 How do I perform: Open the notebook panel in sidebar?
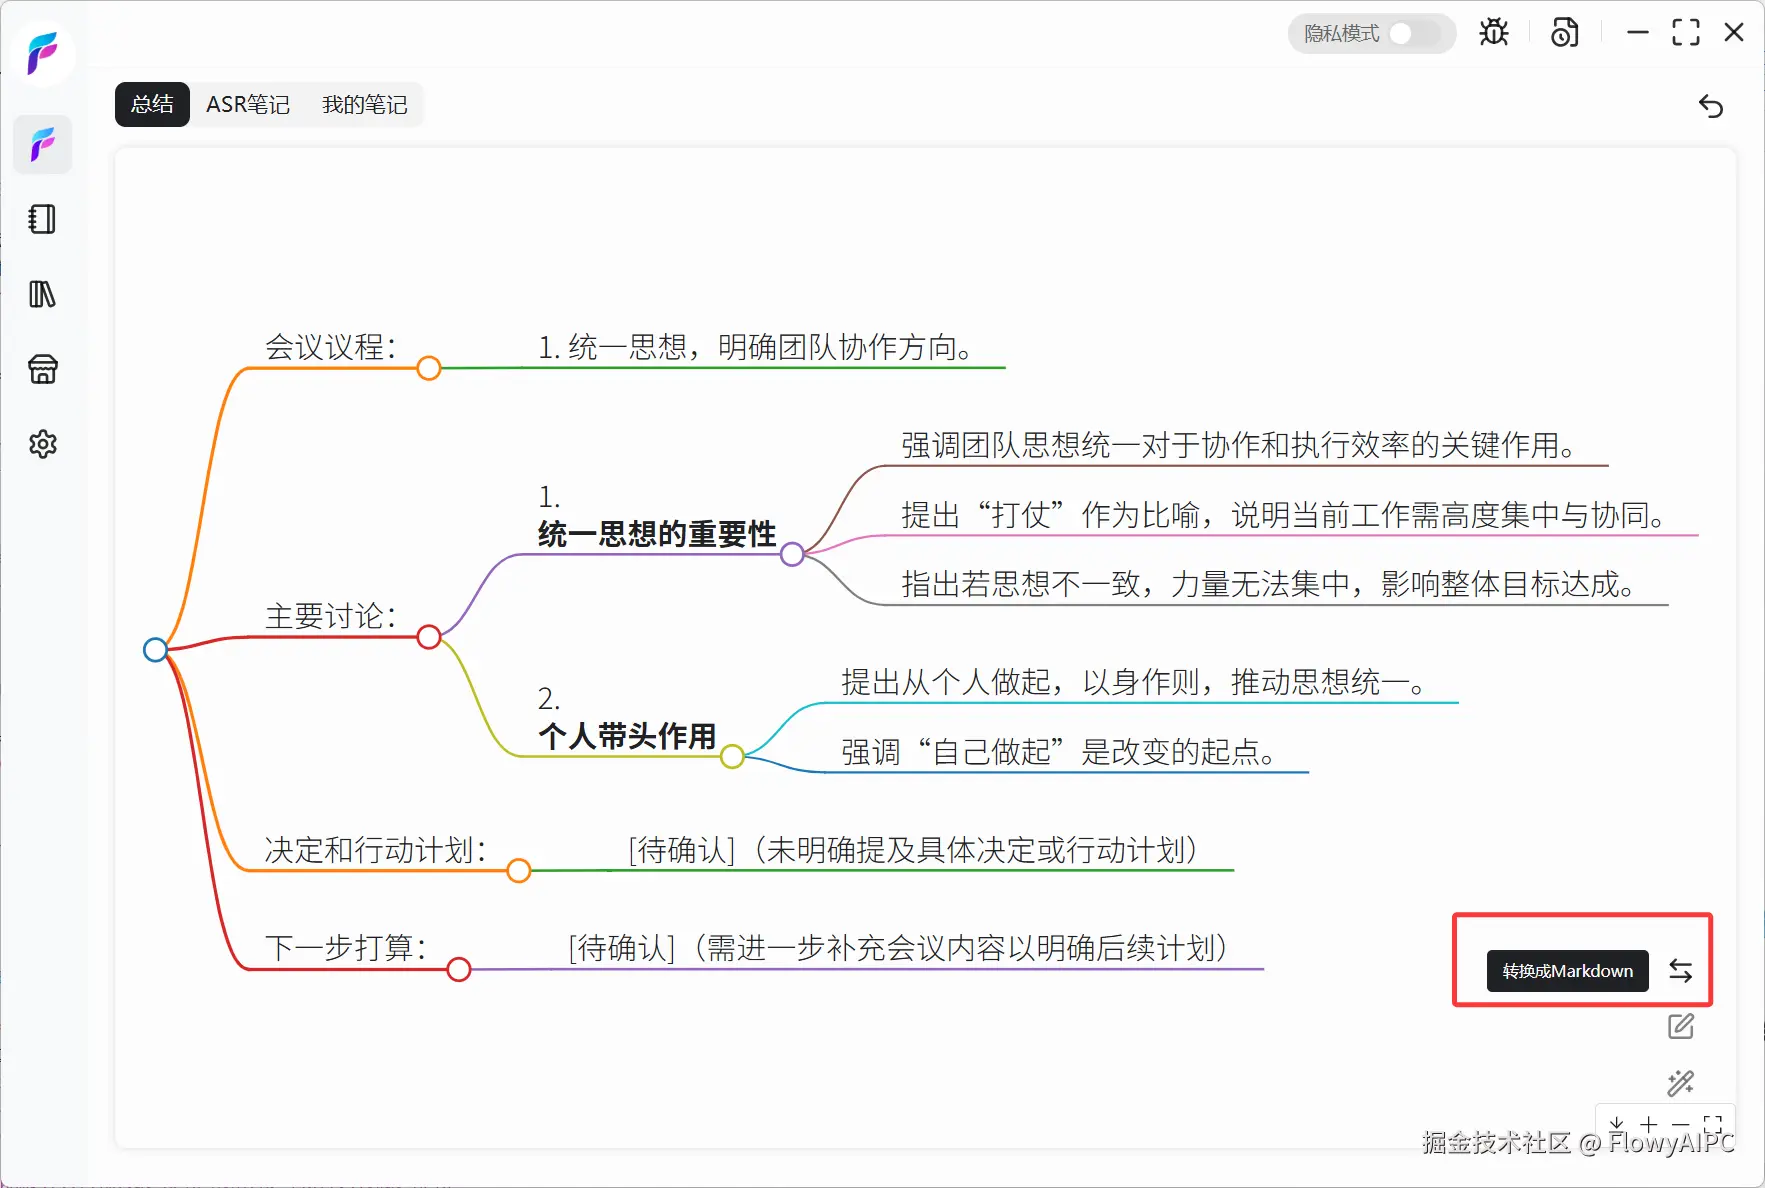[x=42, y=219]
